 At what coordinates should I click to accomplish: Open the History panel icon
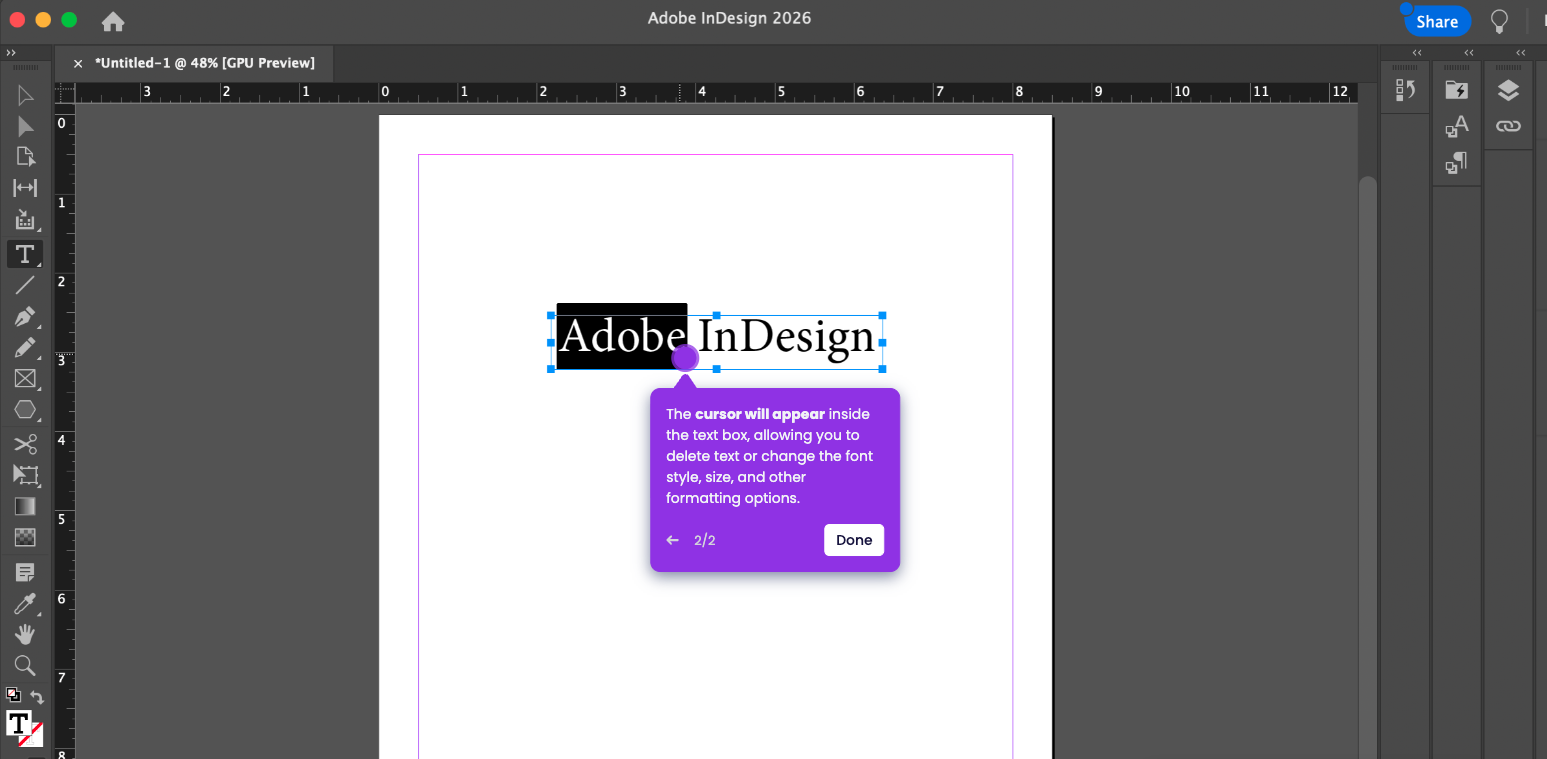point(1405,90)
